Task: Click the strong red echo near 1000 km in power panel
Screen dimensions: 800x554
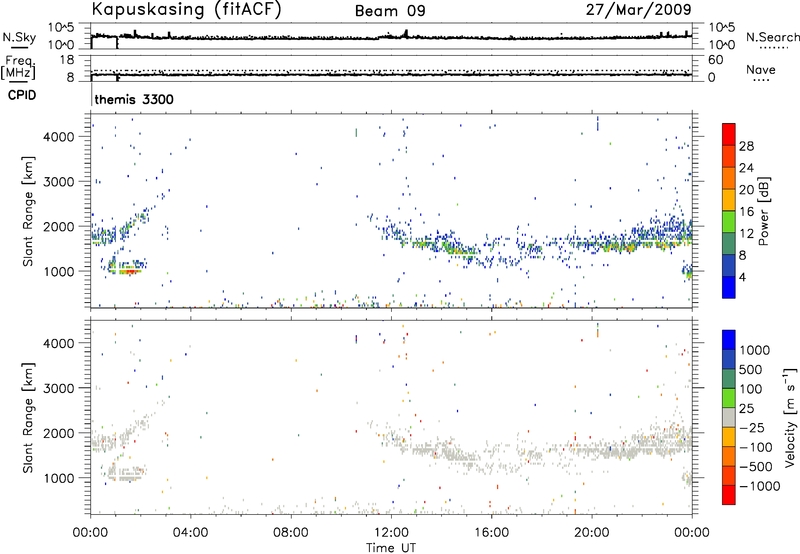Action: (x=130, y=272)
